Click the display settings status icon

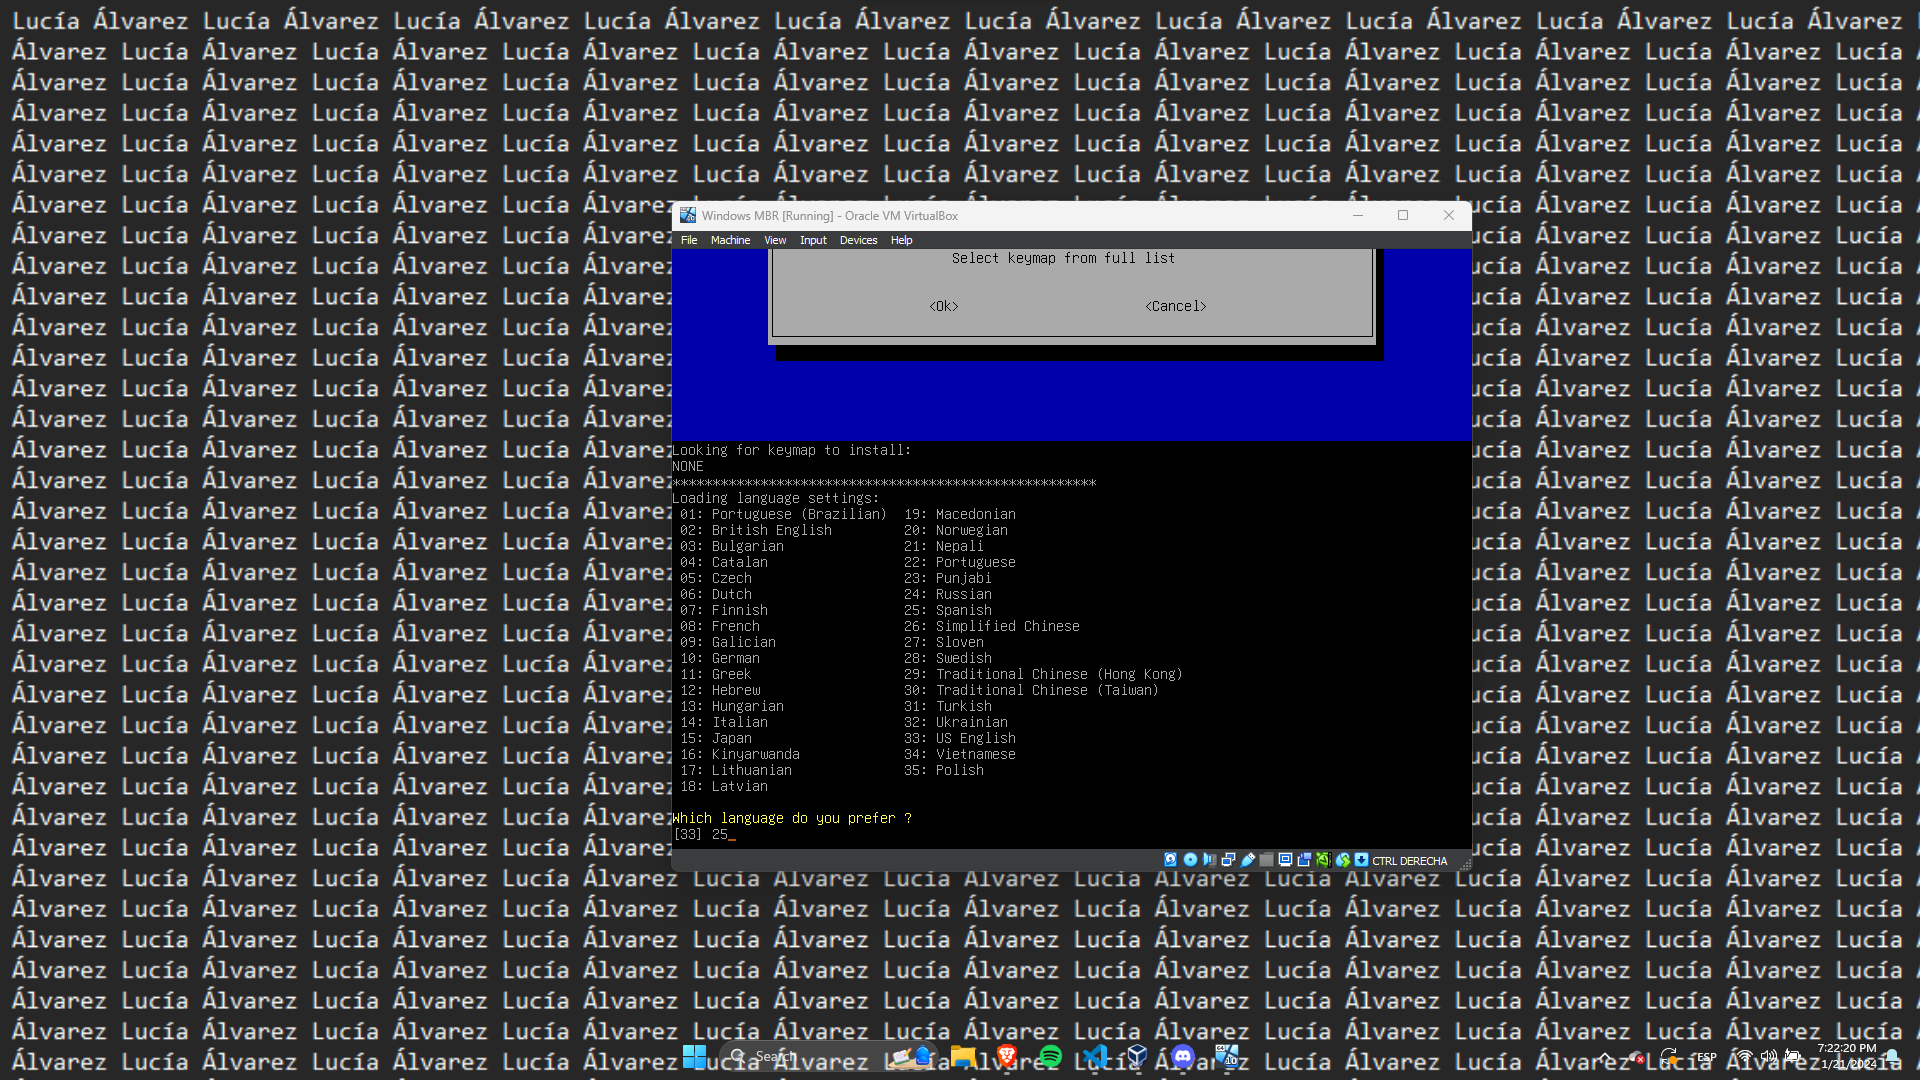click(1286, 860)
